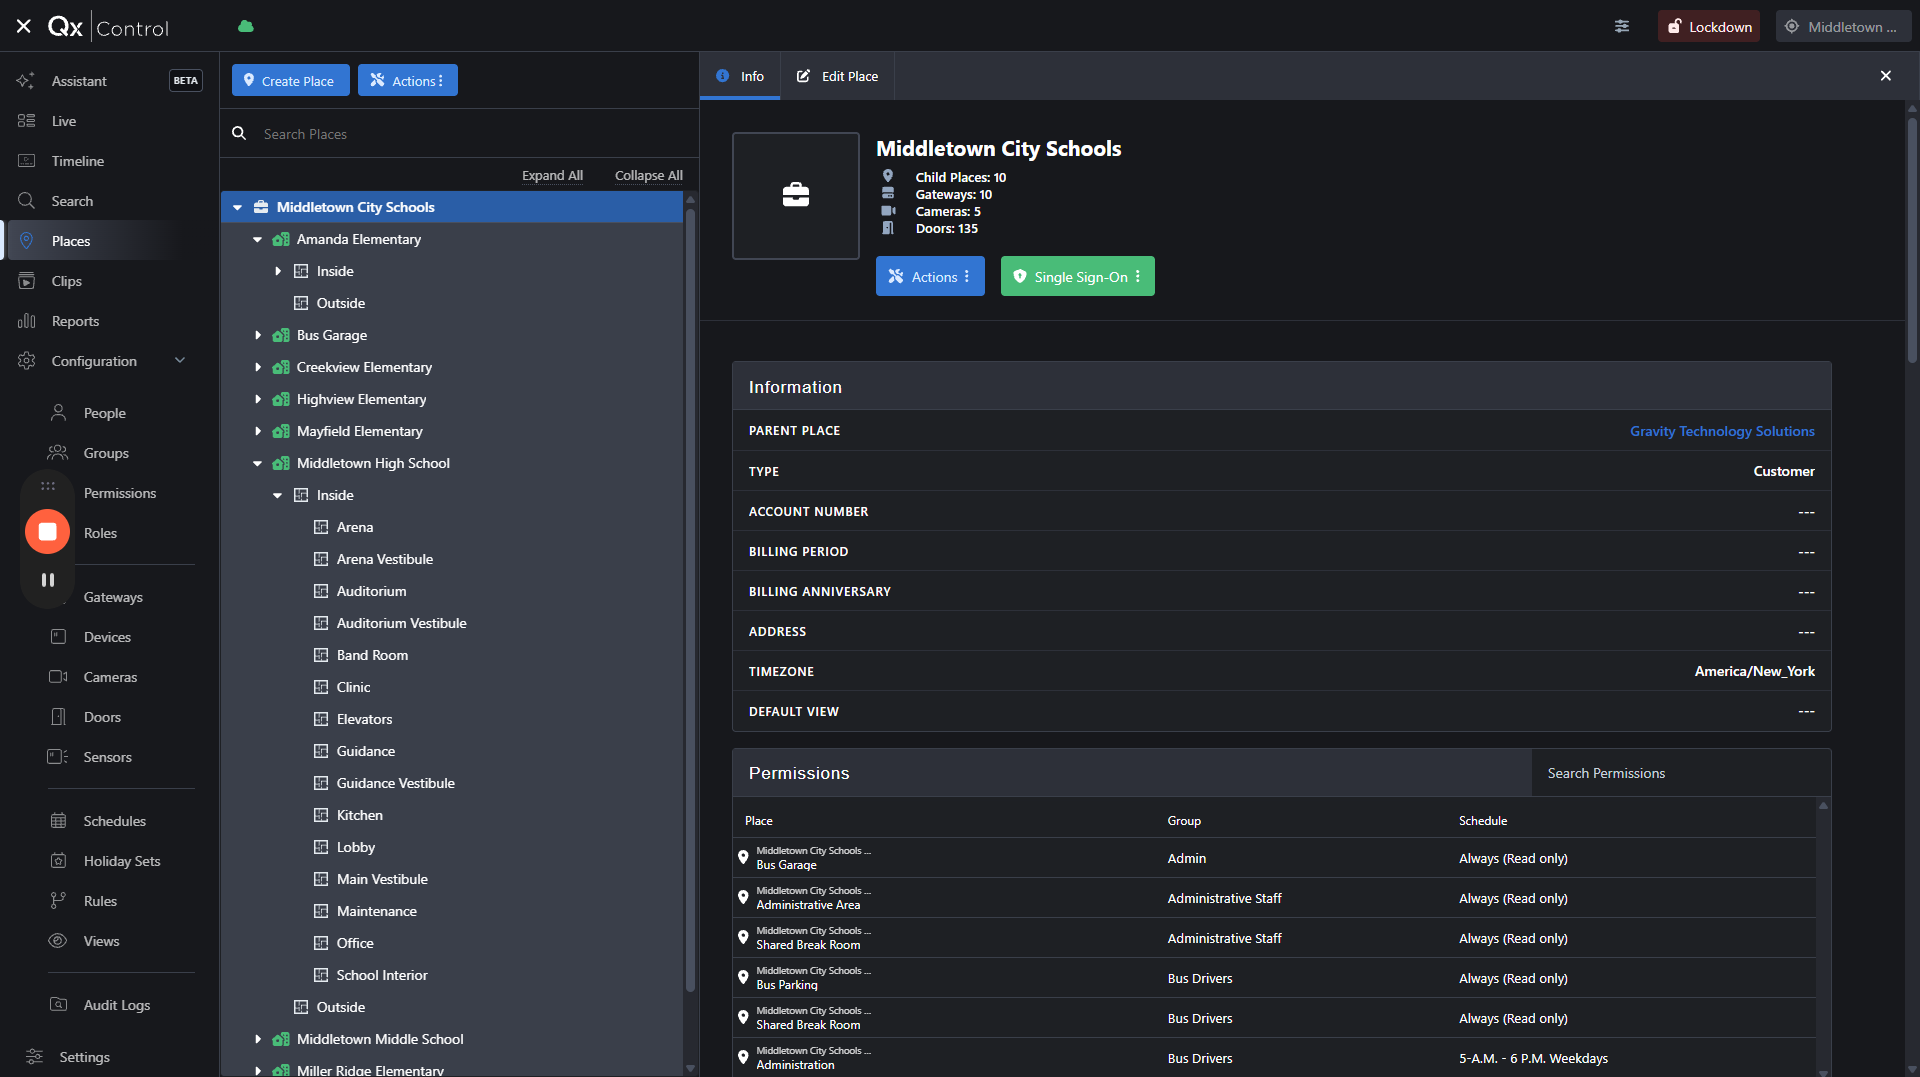Close the place details panel
1920x1077 pixels.
pos(1886,76)
